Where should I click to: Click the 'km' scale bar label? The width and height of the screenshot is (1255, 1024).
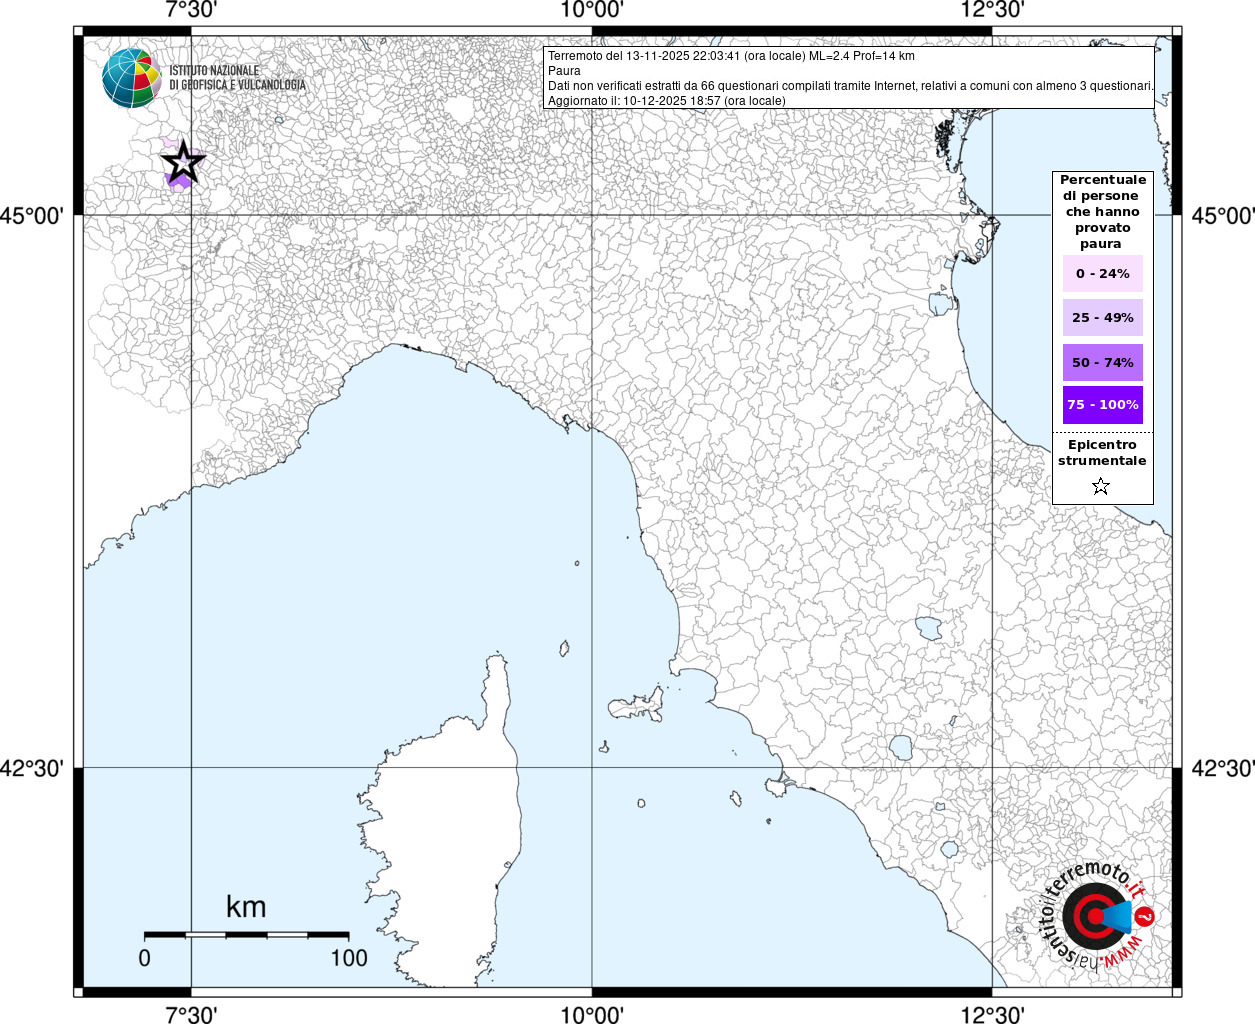click(x=246, y=907)
